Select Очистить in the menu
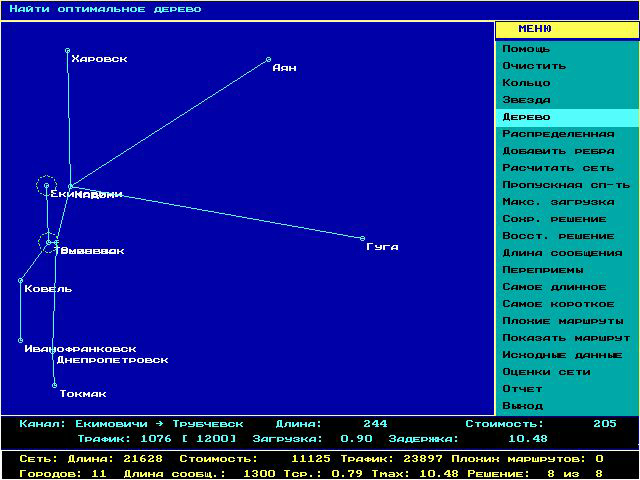 point(567,66)
